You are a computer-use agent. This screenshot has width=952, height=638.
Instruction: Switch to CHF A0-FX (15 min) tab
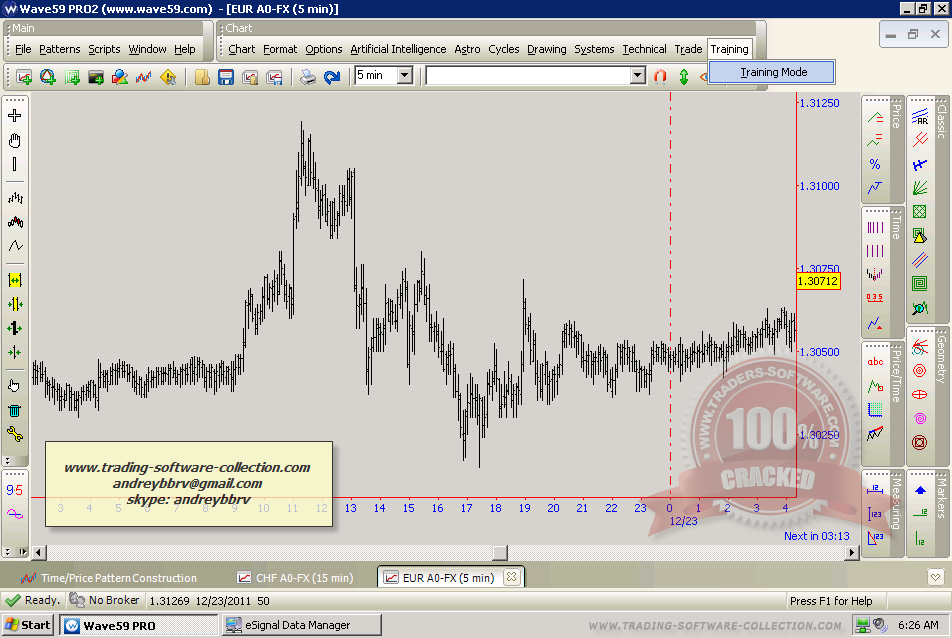(295, 577)
